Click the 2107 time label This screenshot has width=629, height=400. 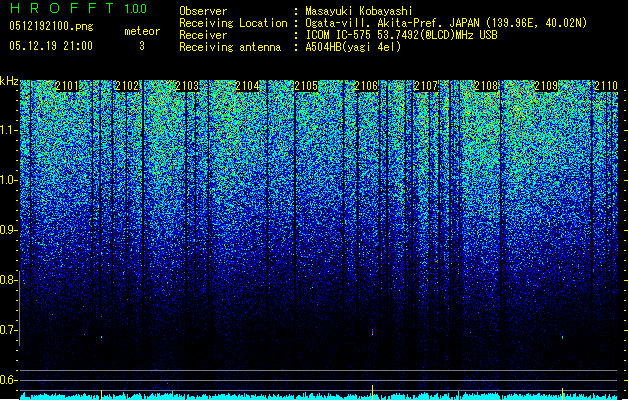(426, 86)
